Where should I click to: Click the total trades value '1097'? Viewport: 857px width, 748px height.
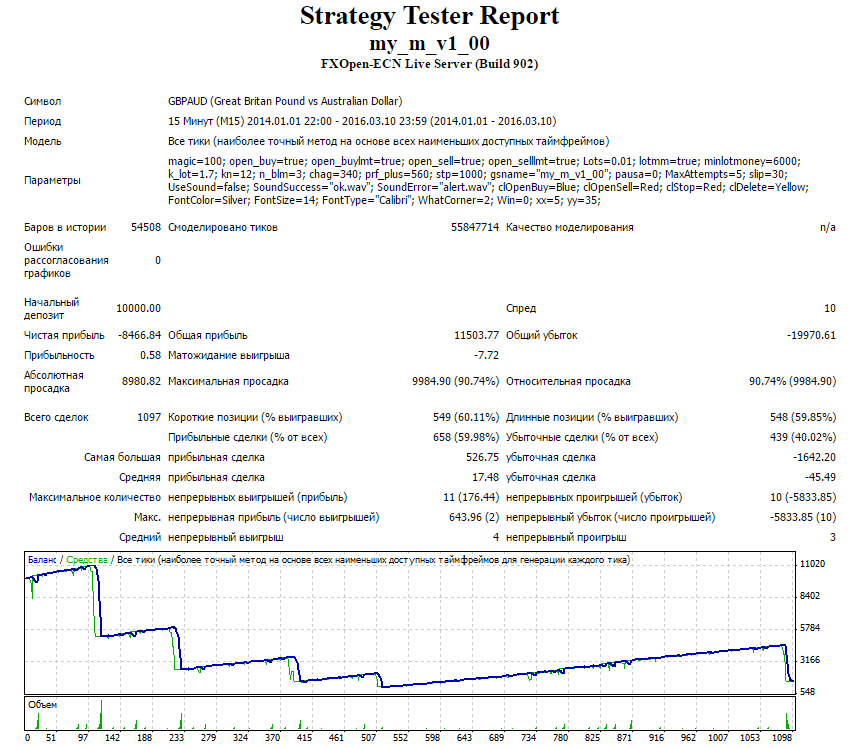(149, 417)
